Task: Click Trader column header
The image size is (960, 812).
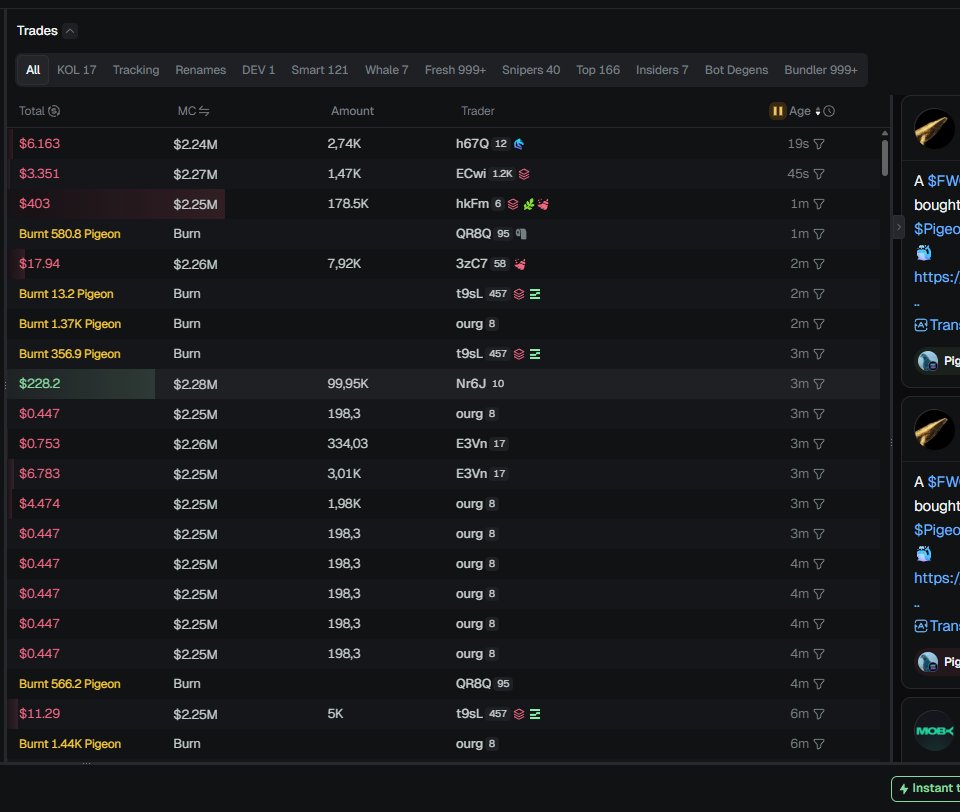Action: (x=478, y=111)
